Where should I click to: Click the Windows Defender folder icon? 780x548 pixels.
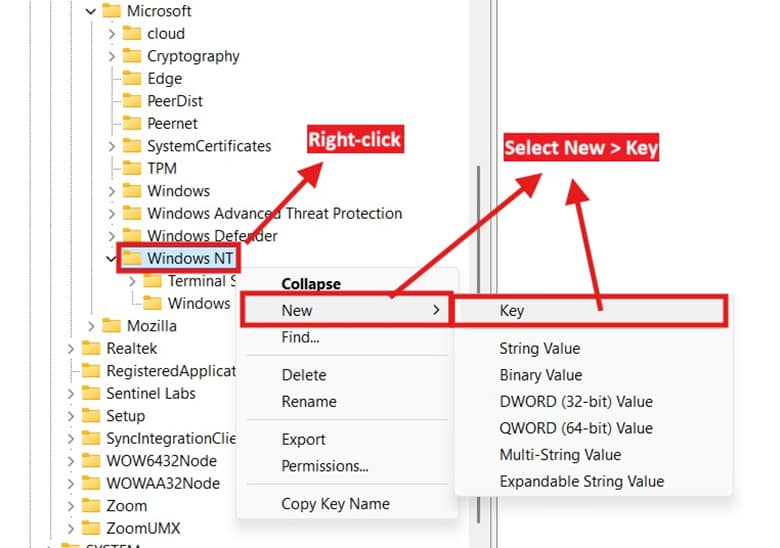coord(131,236)
